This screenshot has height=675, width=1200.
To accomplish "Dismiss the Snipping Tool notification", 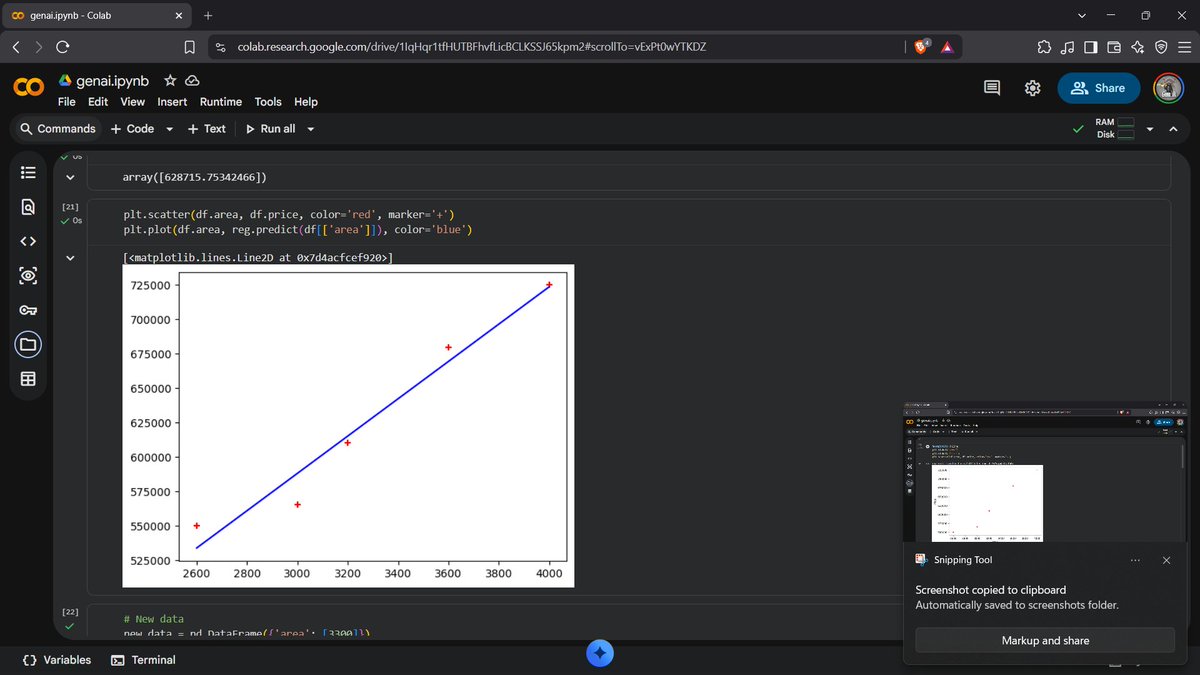I will tap(1166, 560).
